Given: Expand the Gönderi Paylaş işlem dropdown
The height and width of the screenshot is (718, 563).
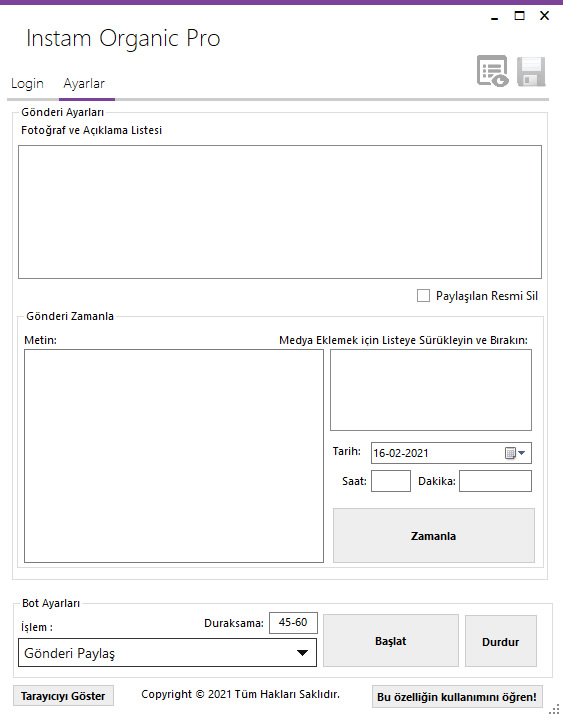Looking at the screenshot, I should (167, 653).
